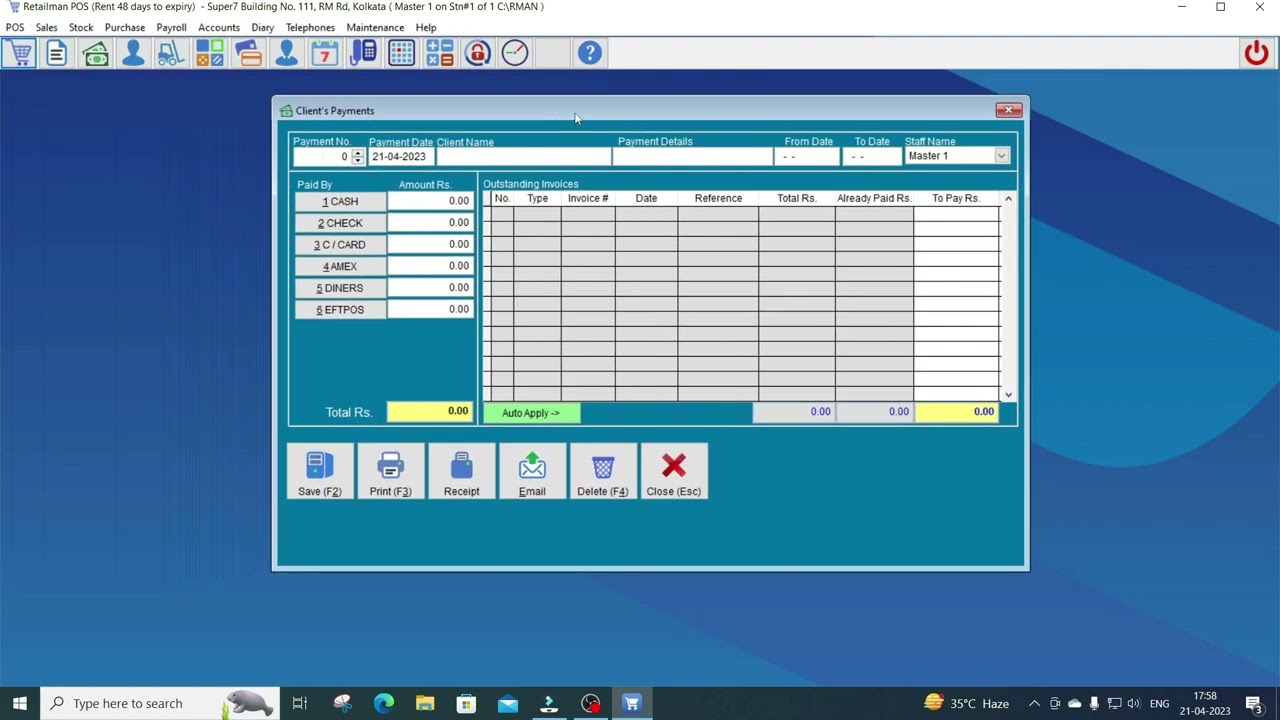Screen dimensions: 1280x720
Task: Click the EFTPOS amount field
Action: point(431,310)
